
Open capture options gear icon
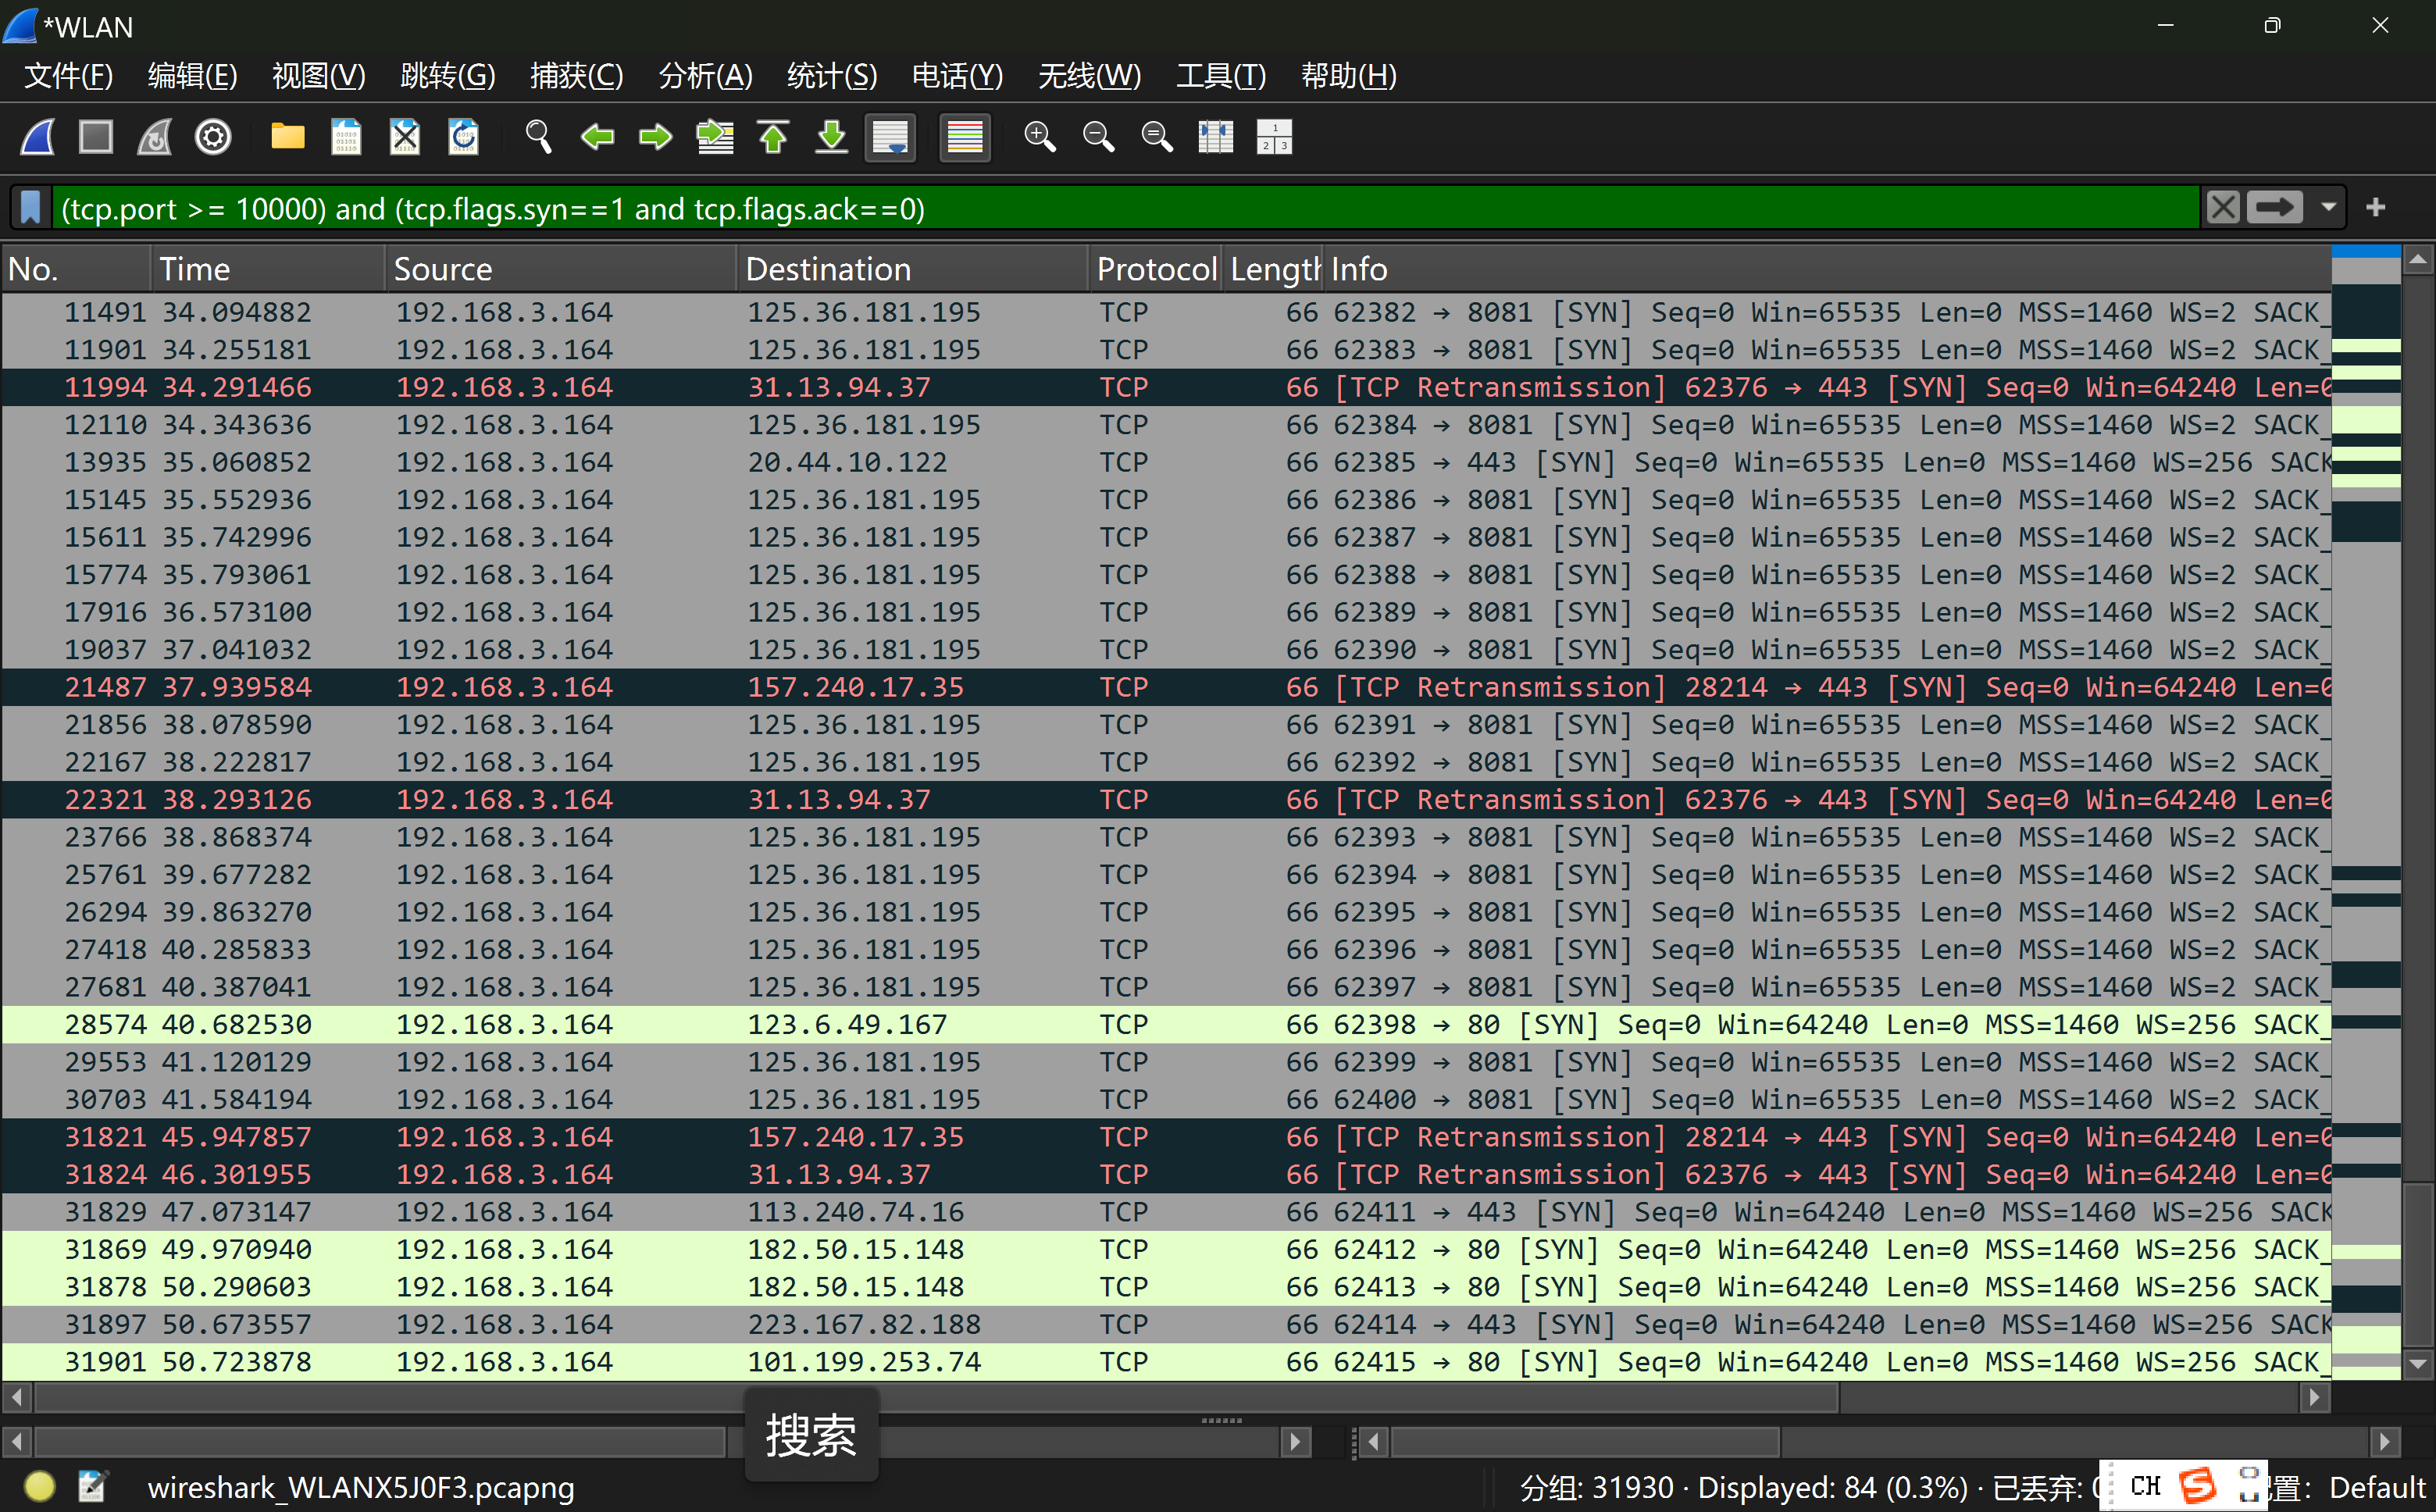coord(213,137)
